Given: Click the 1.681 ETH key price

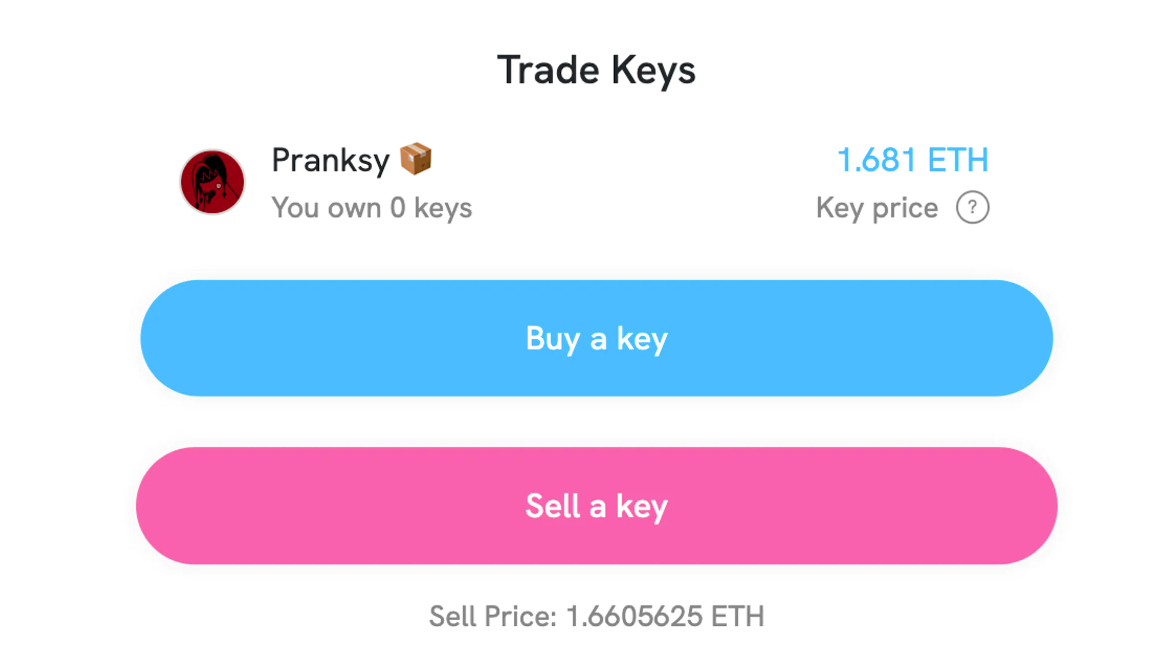Looking at the screenshot, I should pyautogui.click(x=912, y=160).
